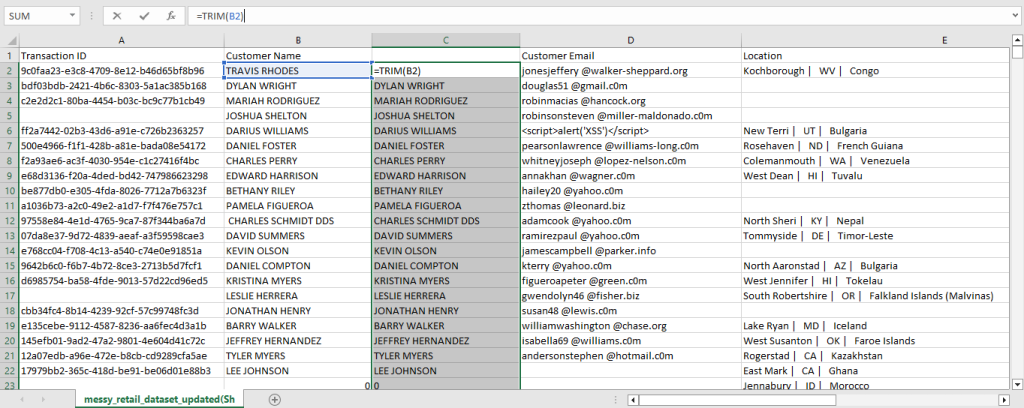Image resolution: width=1024 pixels, height=408 pixels.
Task: Click inside the formula bar containing =TRIM(B2)
Action: pyautogui.click(x=598, y=16)
